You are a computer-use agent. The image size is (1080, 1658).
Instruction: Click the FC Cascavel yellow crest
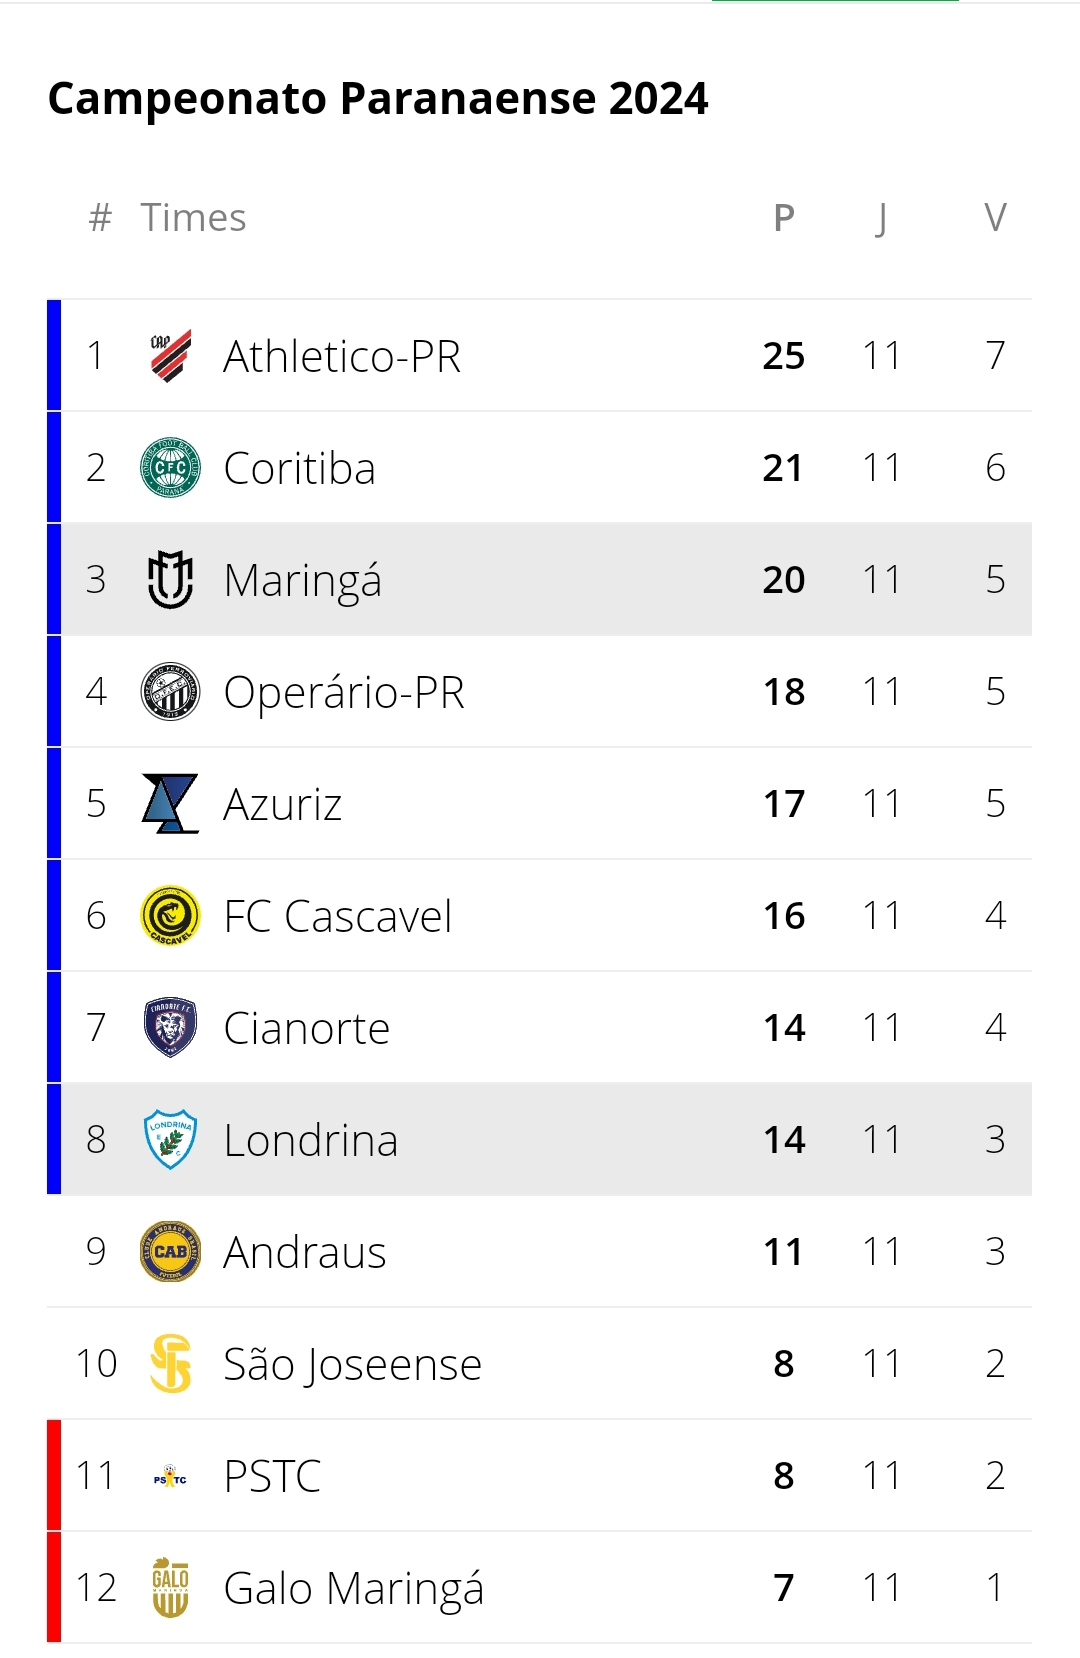point(170,916)
